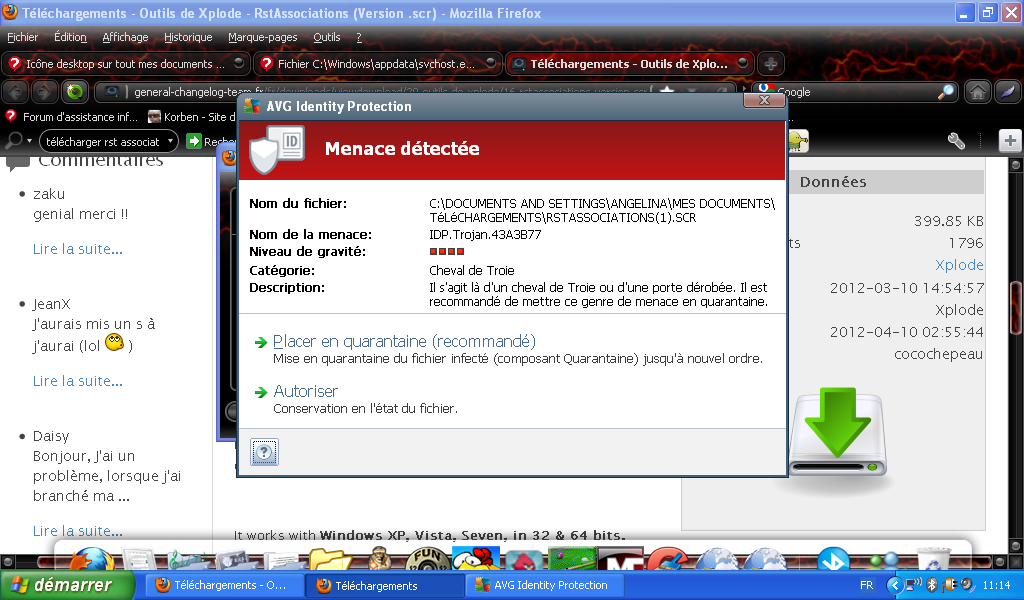Switch to 'Fichier C:\Windows\appdata\svchost' tab

pos(376,64)
